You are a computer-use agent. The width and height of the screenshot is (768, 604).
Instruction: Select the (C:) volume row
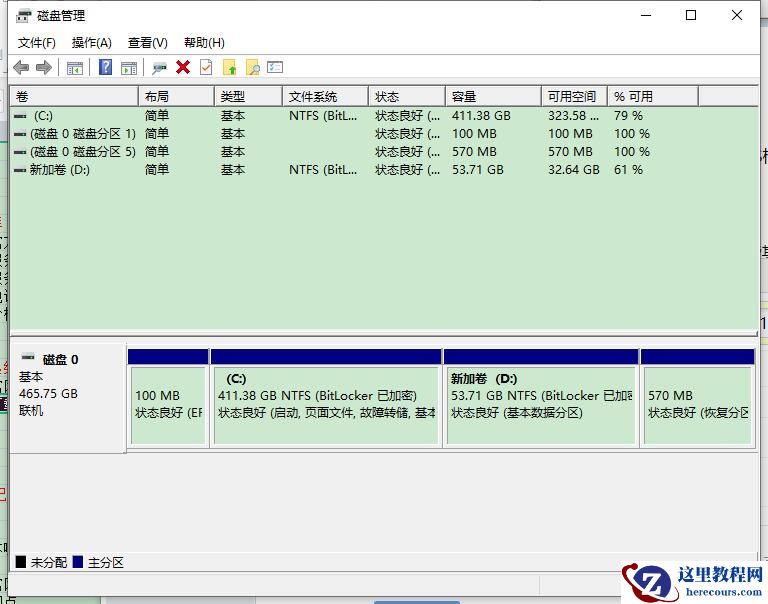tap(384, 116)
